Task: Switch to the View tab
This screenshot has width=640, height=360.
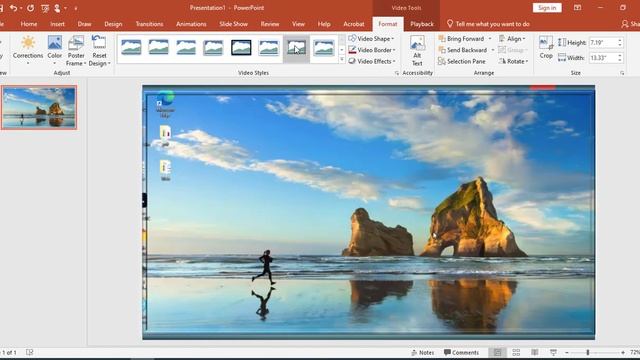Action: (298, 24)
